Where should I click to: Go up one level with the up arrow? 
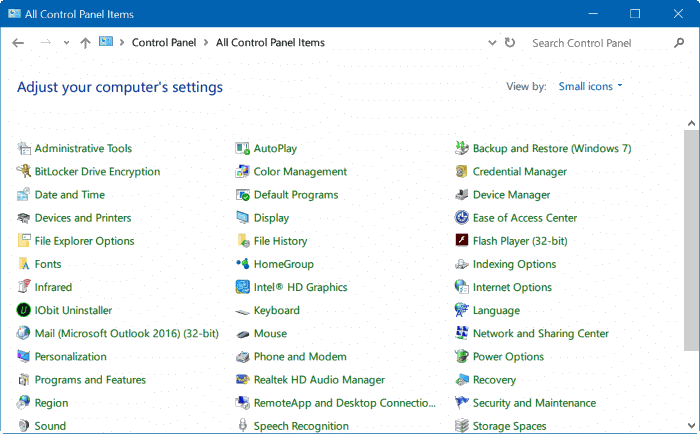85,43
